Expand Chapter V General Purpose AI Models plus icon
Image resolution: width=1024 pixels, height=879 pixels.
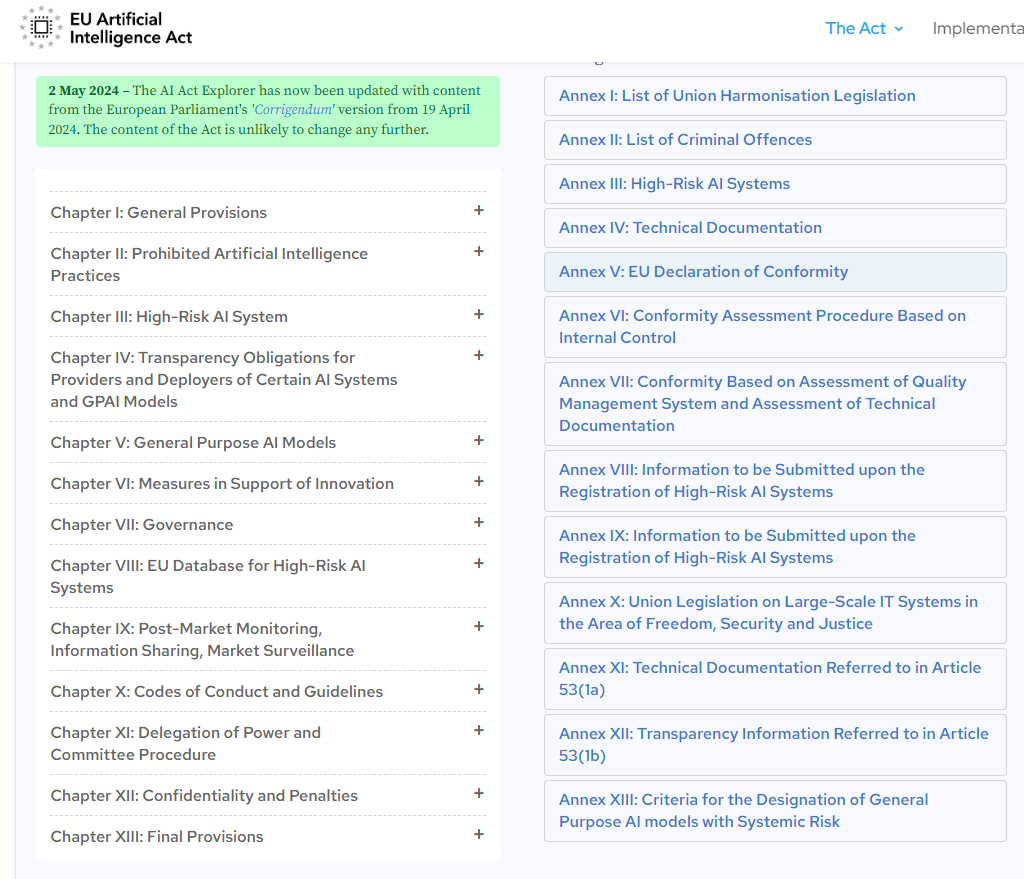click(x=479, y=440)
